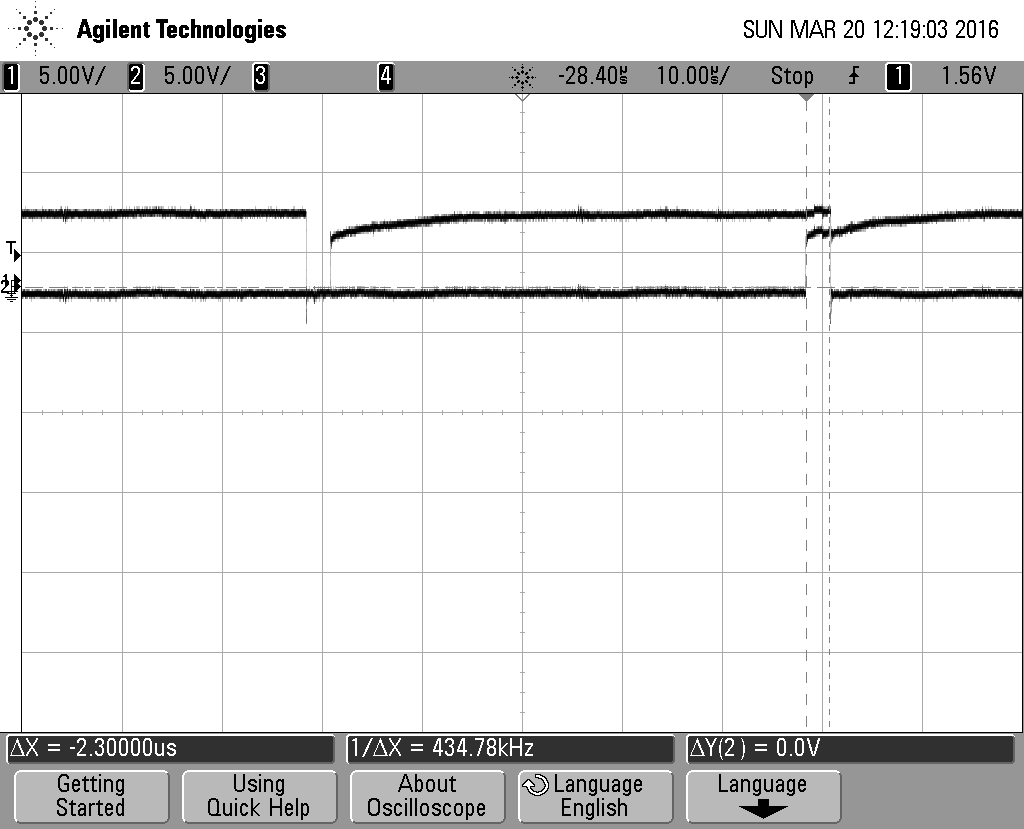Click the time reference star icon
The image size is (1024, 829).
point(522,77)
